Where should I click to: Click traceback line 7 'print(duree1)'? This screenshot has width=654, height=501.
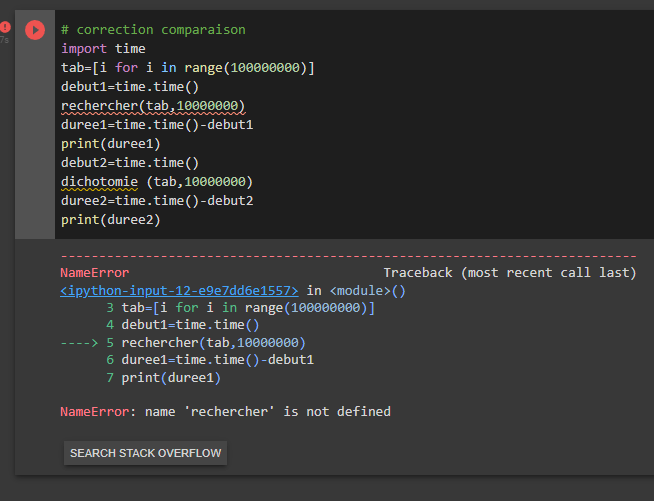pyautogui.click(x=170, y=378)
